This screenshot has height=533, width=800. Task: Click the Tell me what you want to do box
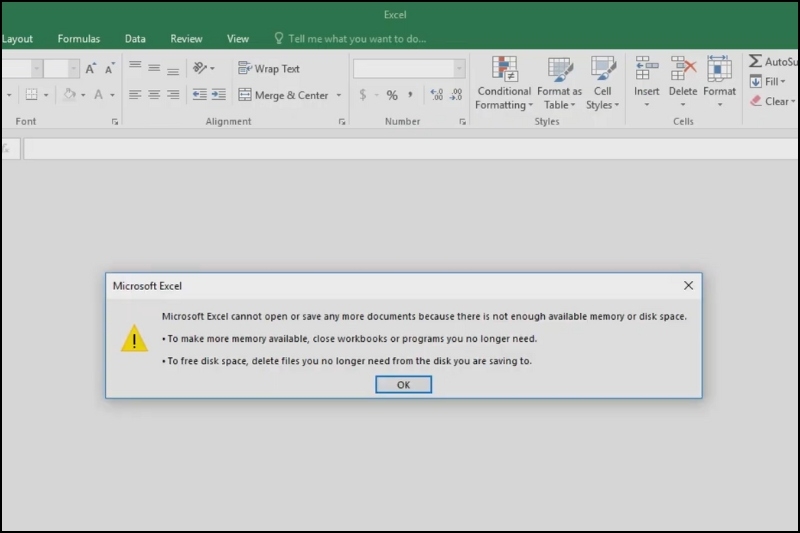(351, 39)
